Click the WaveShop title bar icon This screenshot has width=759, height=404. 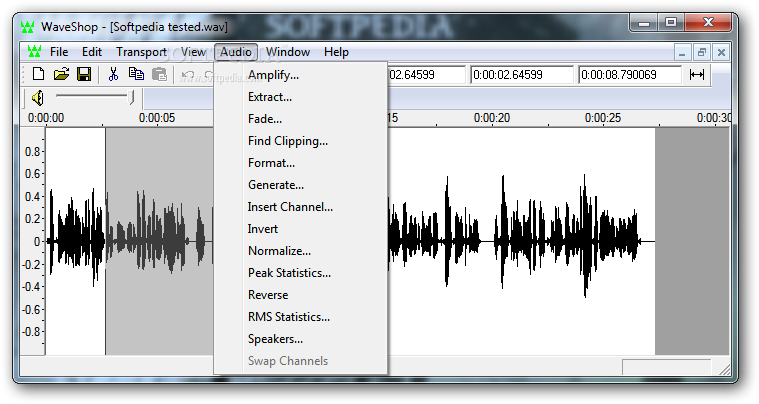(28, 27)
